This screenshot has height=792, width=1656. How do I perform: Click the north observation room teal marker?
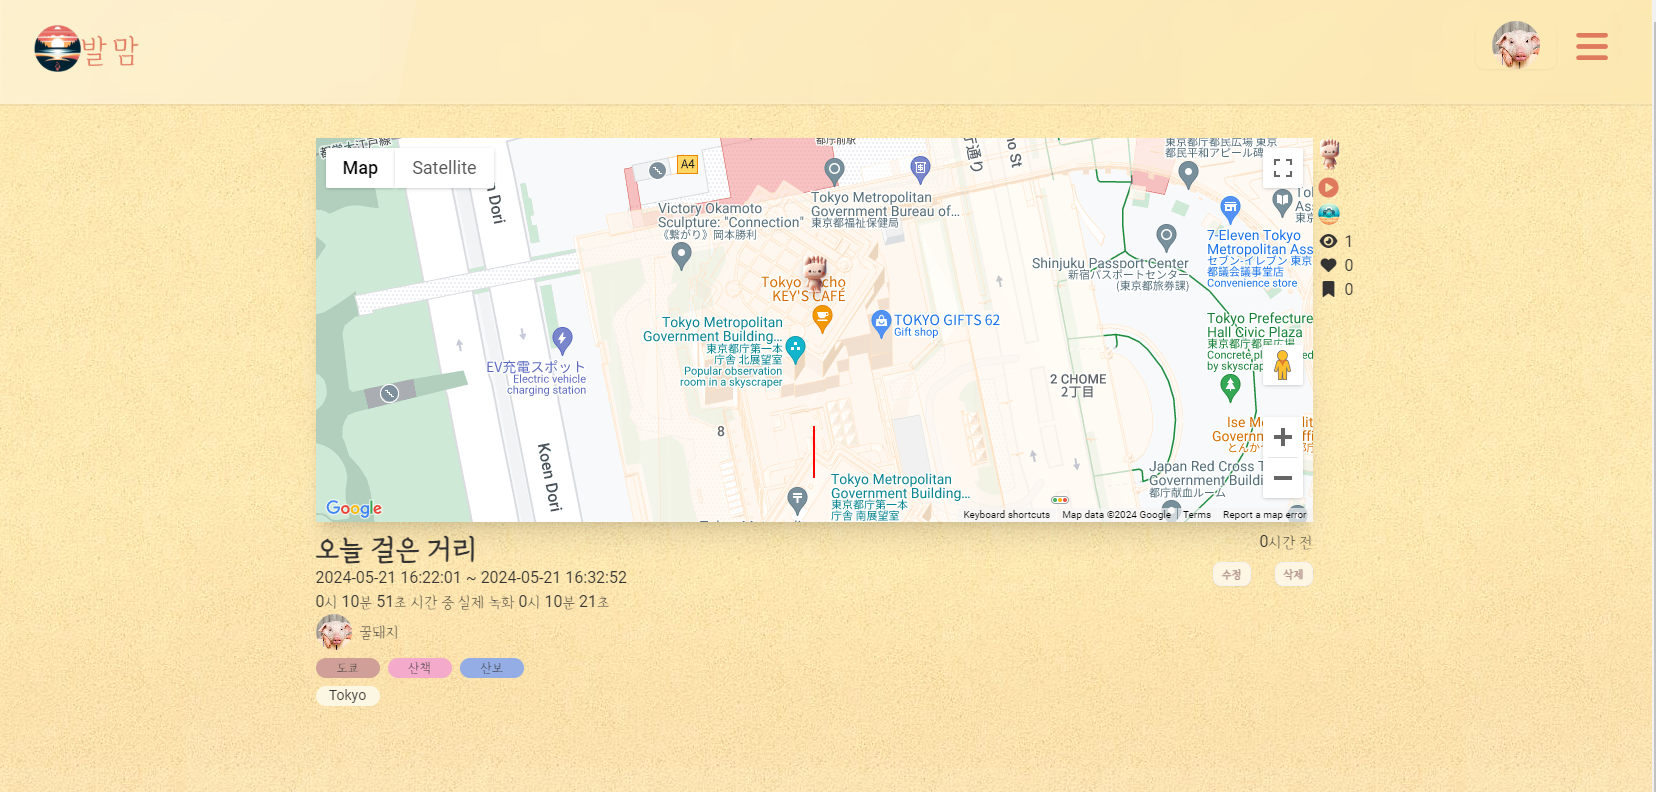pos(796,349)
